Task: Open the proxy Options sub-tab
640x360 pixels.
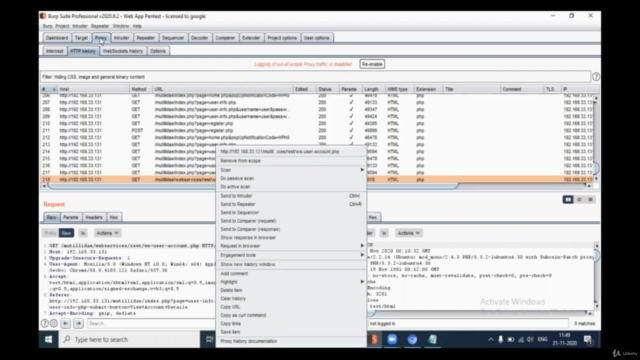Action: click(158, 51)
